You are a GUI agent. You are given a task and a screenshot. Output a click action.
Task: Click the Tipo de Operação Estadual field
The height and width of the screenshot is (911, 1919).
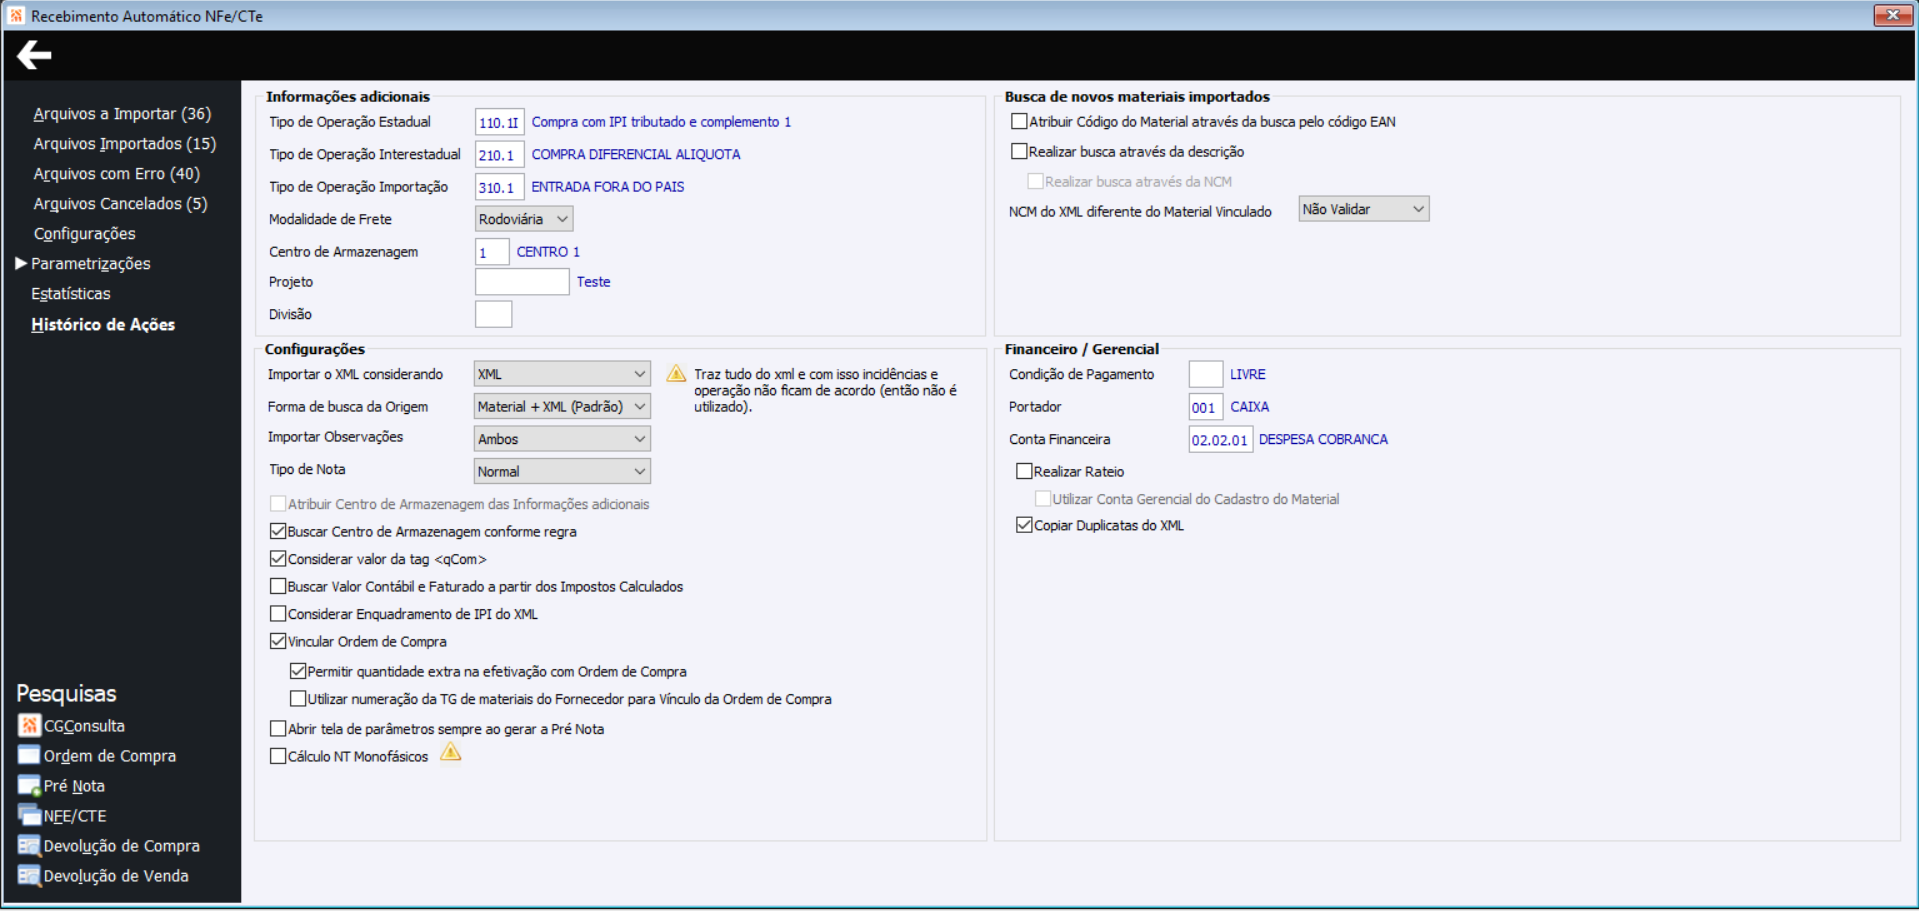pyautogui.click(x=499, y=122)
